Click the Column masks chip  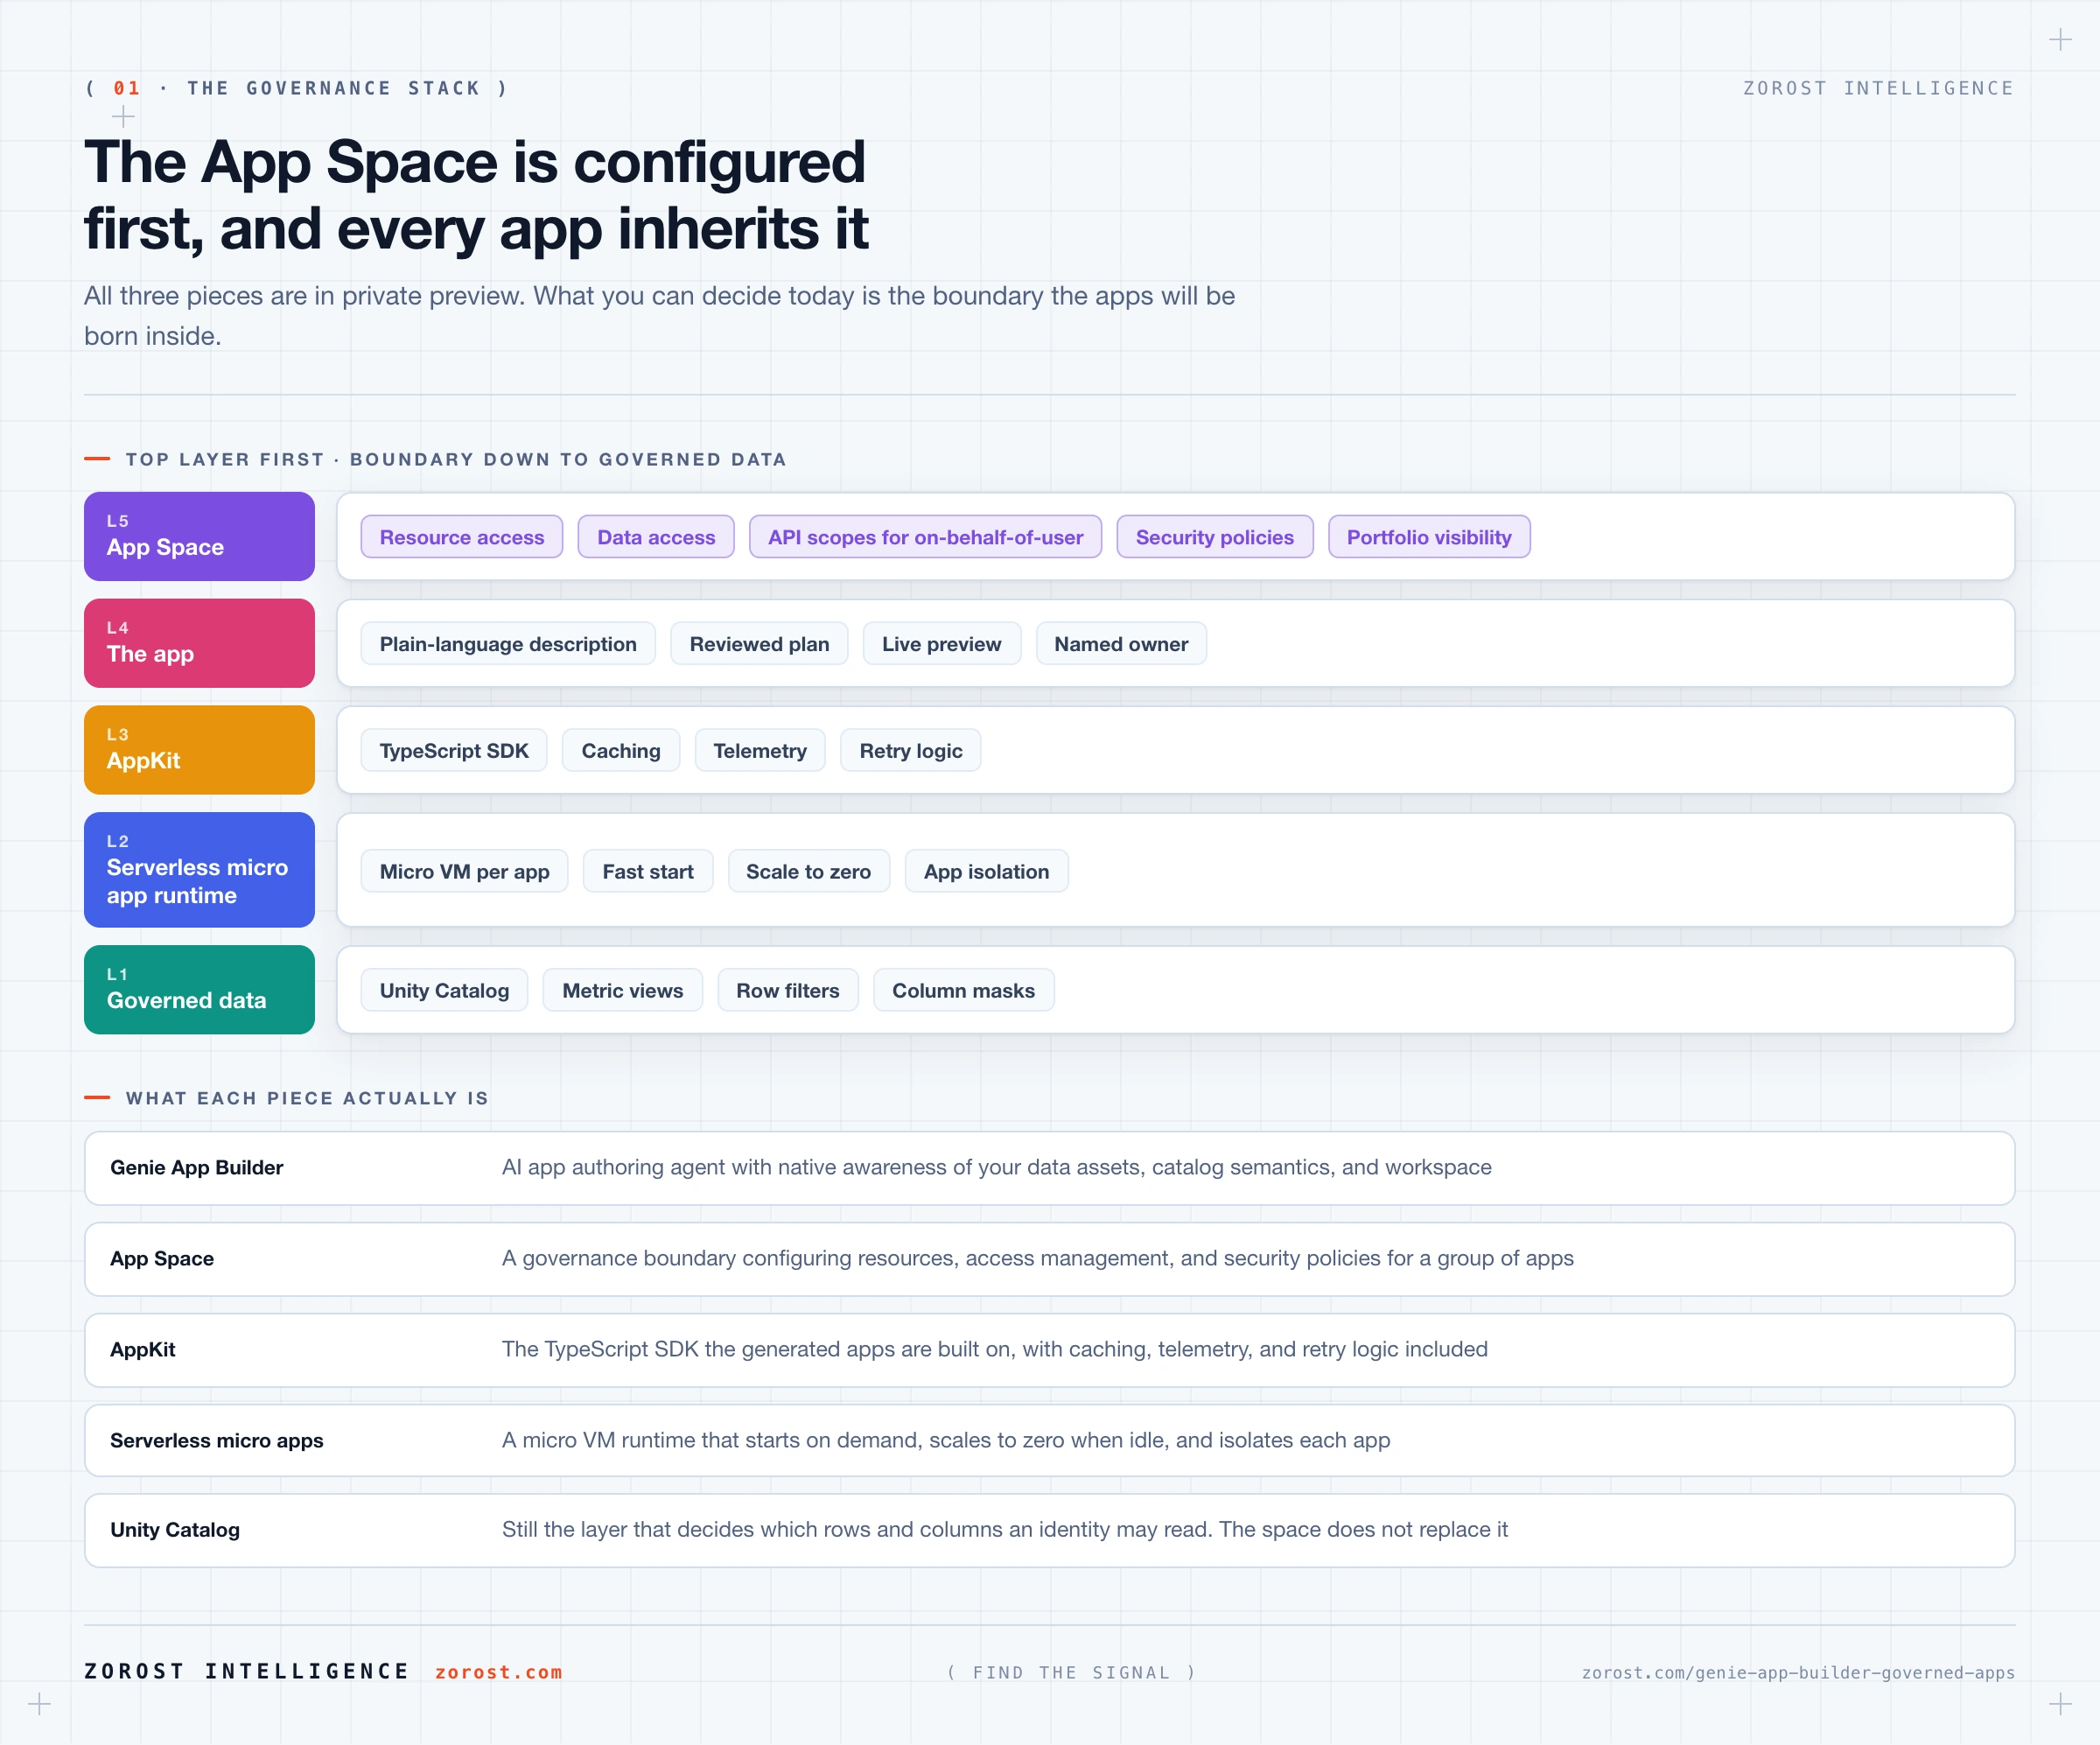[963, 990]
